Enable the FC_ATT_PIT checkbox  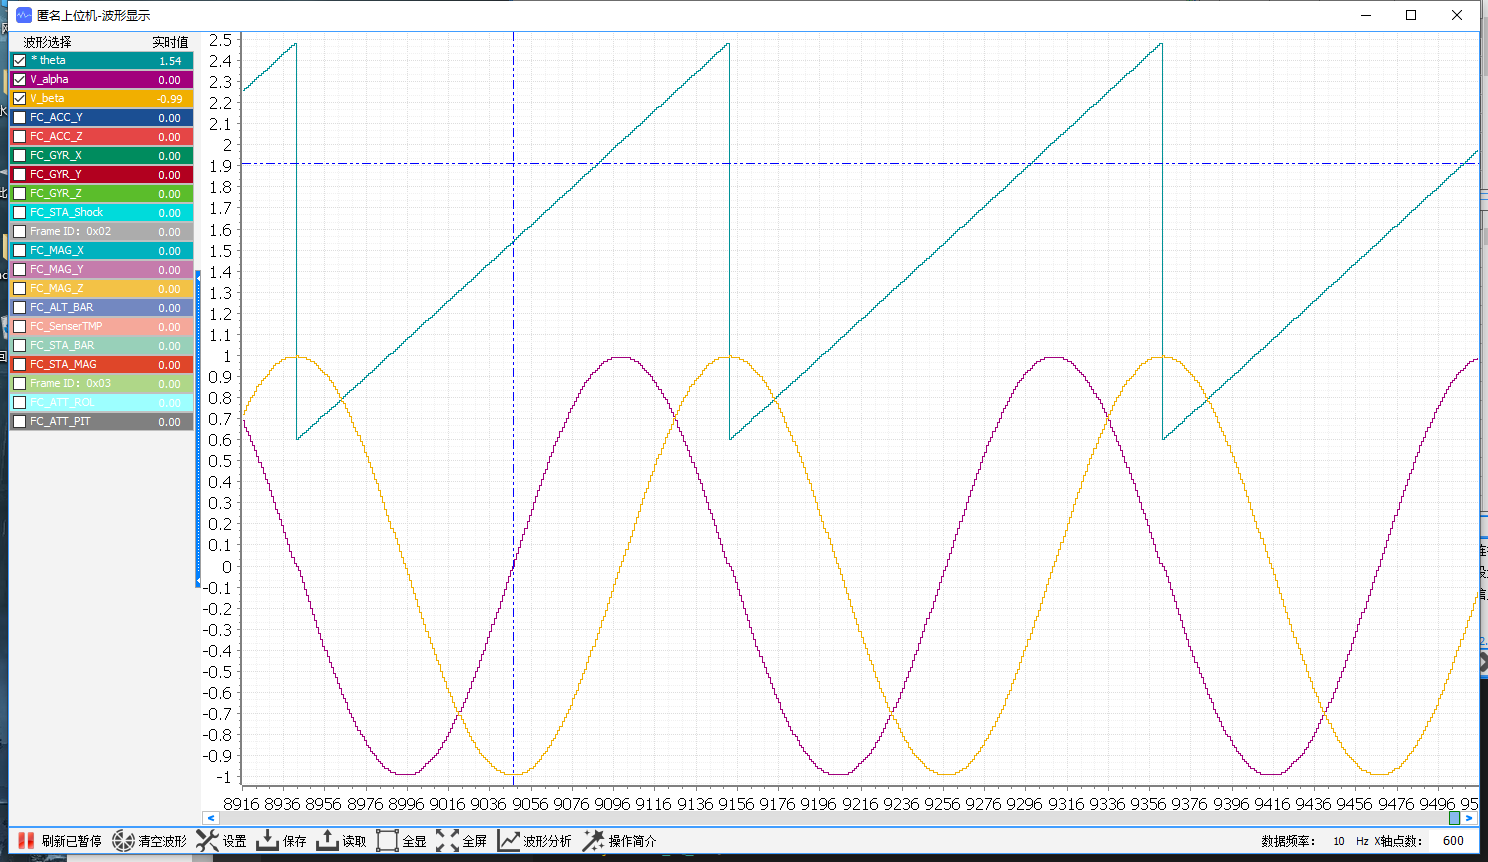[19, 421]
